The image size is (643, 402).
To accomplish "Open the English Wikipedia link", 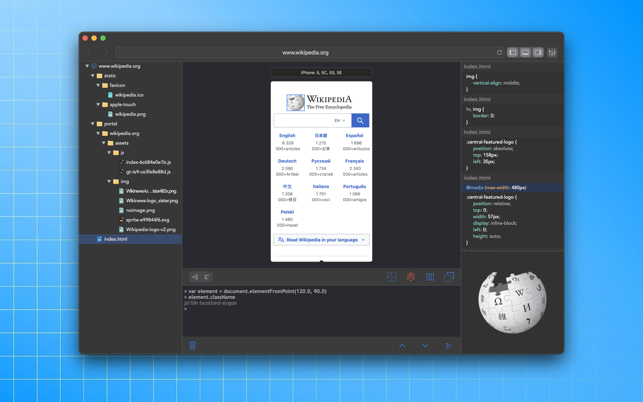I will pos(287,135).
